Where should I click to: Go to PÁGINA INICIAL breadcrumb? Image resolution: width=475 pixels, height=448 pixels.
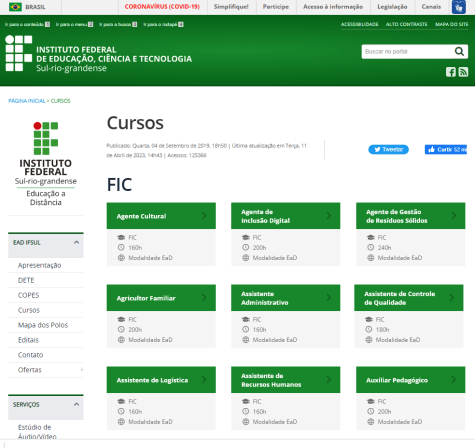pyautogui.click(x=27, y=101)
